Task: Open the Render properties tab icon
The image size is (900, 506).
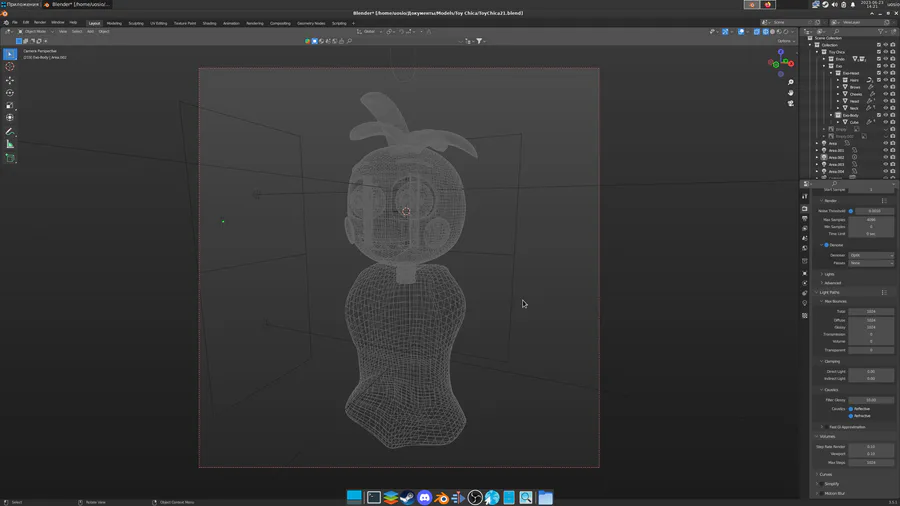Action: click(x=805, y=209)
